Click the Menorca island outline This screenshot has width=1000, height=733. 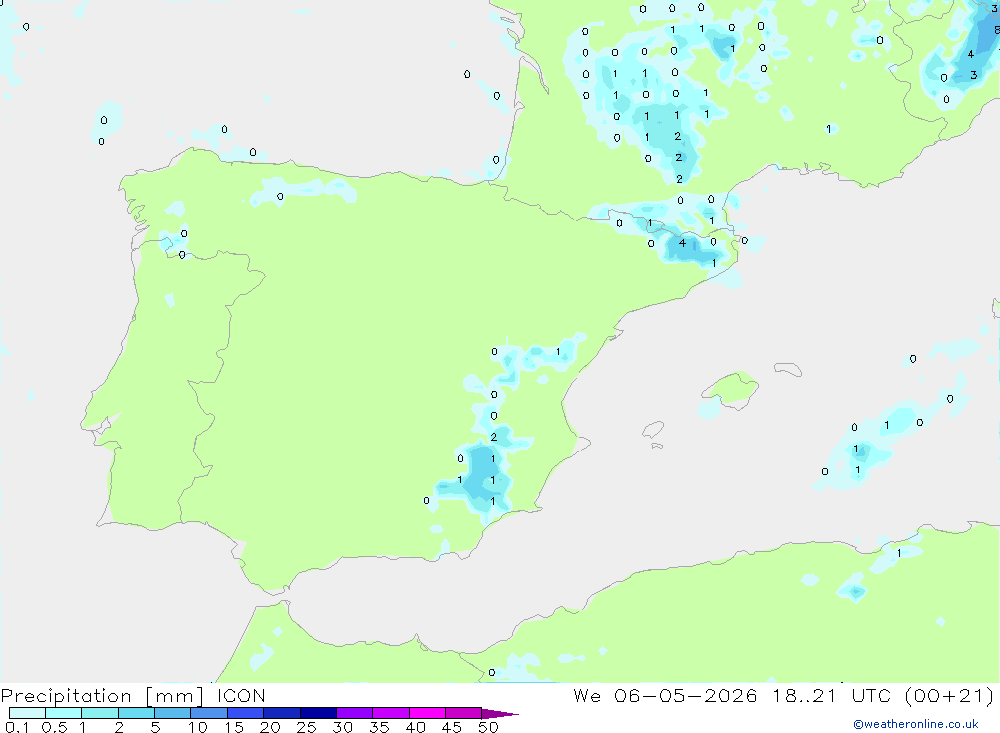coord(788,369)
